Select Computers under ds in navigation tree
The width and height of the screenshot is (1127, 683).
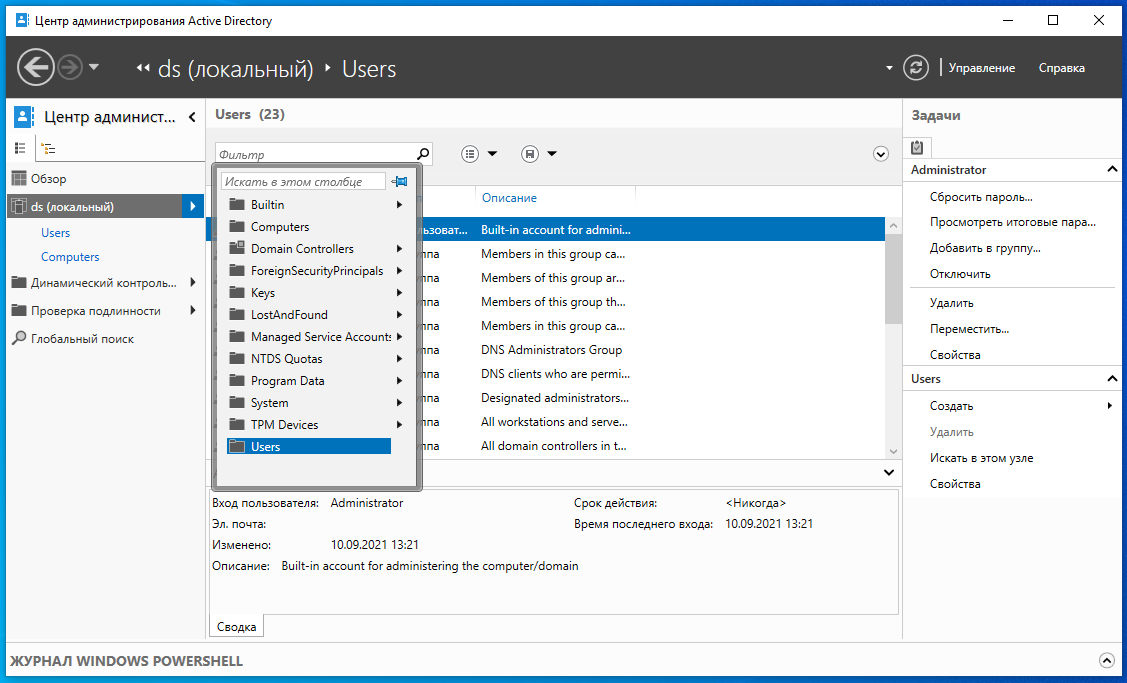pos(70,257)
